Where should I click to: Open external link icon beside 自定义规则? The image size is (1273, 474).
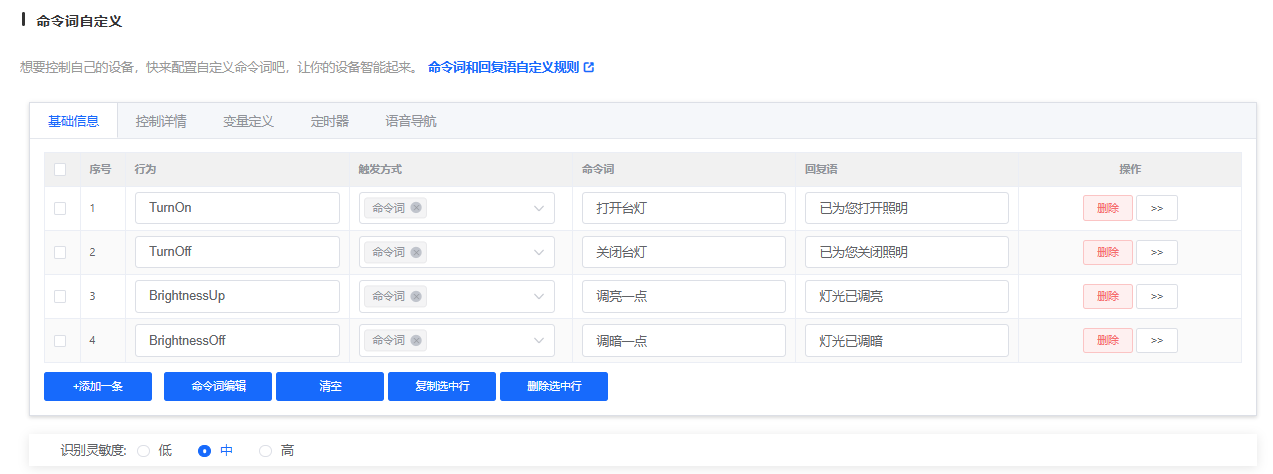tap(589, 68)
